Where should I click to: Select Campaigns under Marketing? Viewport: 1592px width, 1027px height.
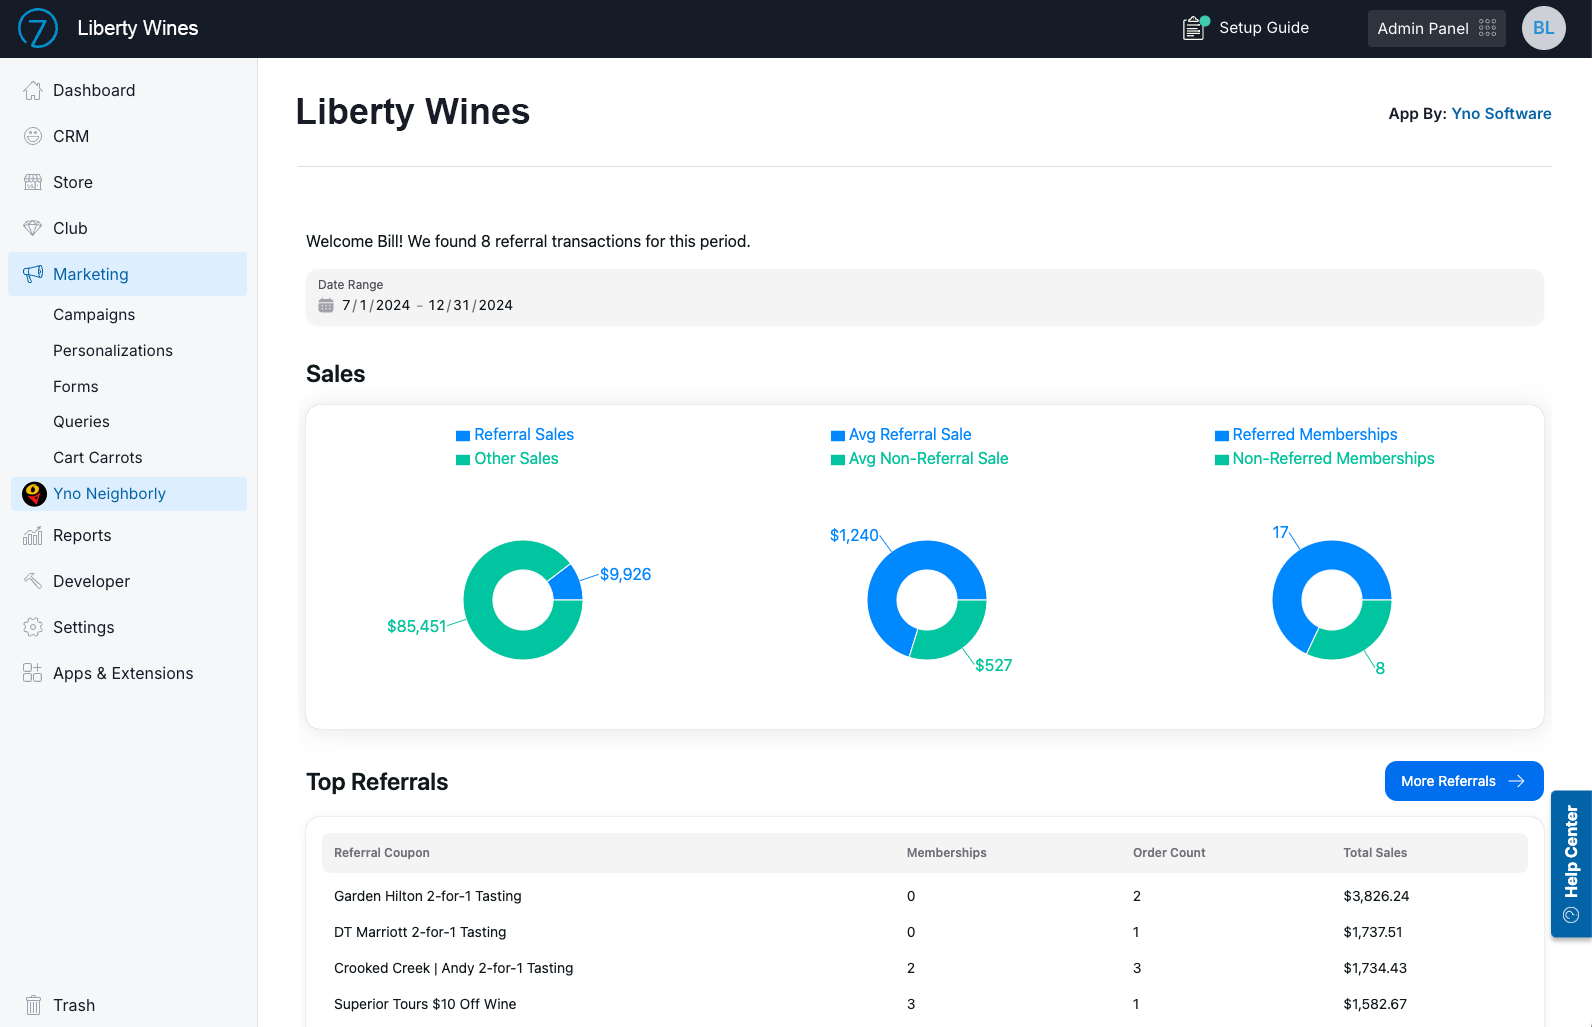94,314
